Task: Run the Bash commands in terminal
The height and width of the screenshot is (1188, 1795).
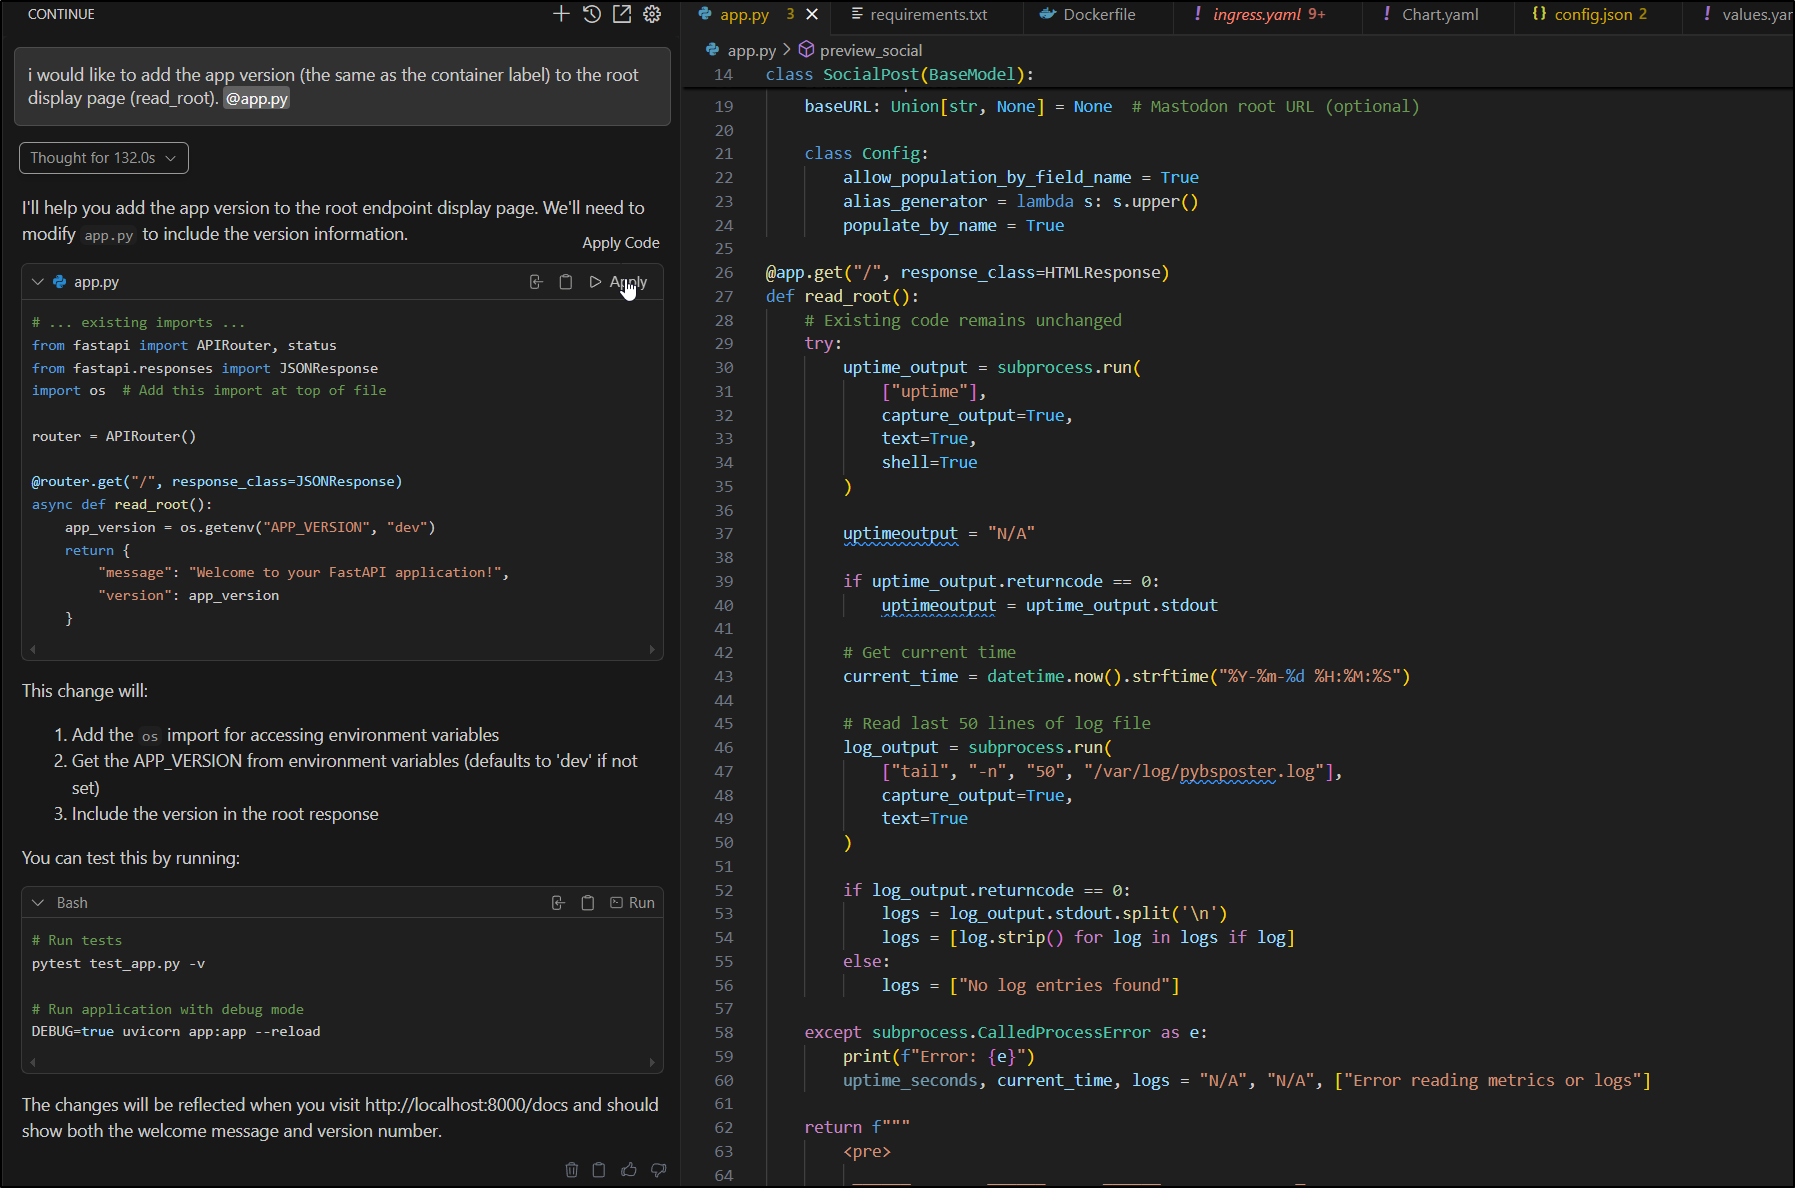Action: click(633, 903)
